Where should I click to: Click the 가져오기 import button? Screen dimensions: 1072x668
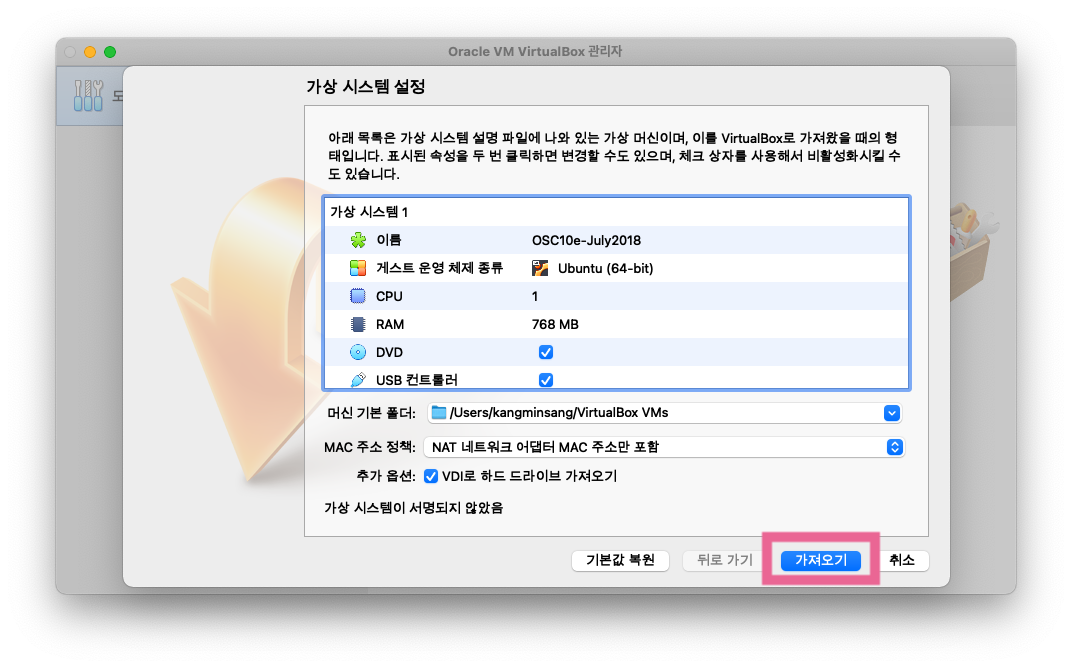(820, 560)
